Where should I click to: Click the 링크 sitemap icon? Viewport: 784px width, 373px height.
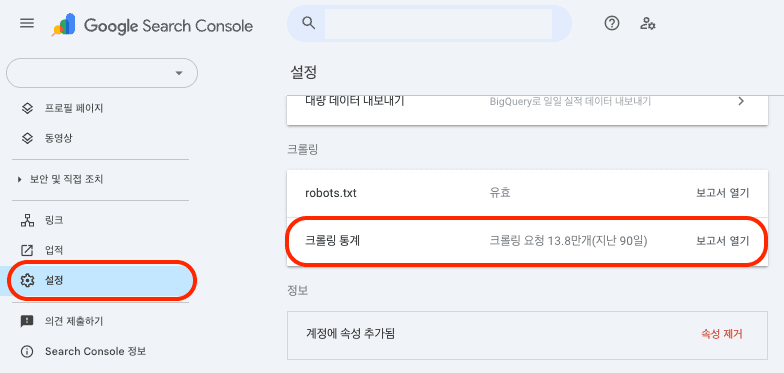tap(27, 220)
